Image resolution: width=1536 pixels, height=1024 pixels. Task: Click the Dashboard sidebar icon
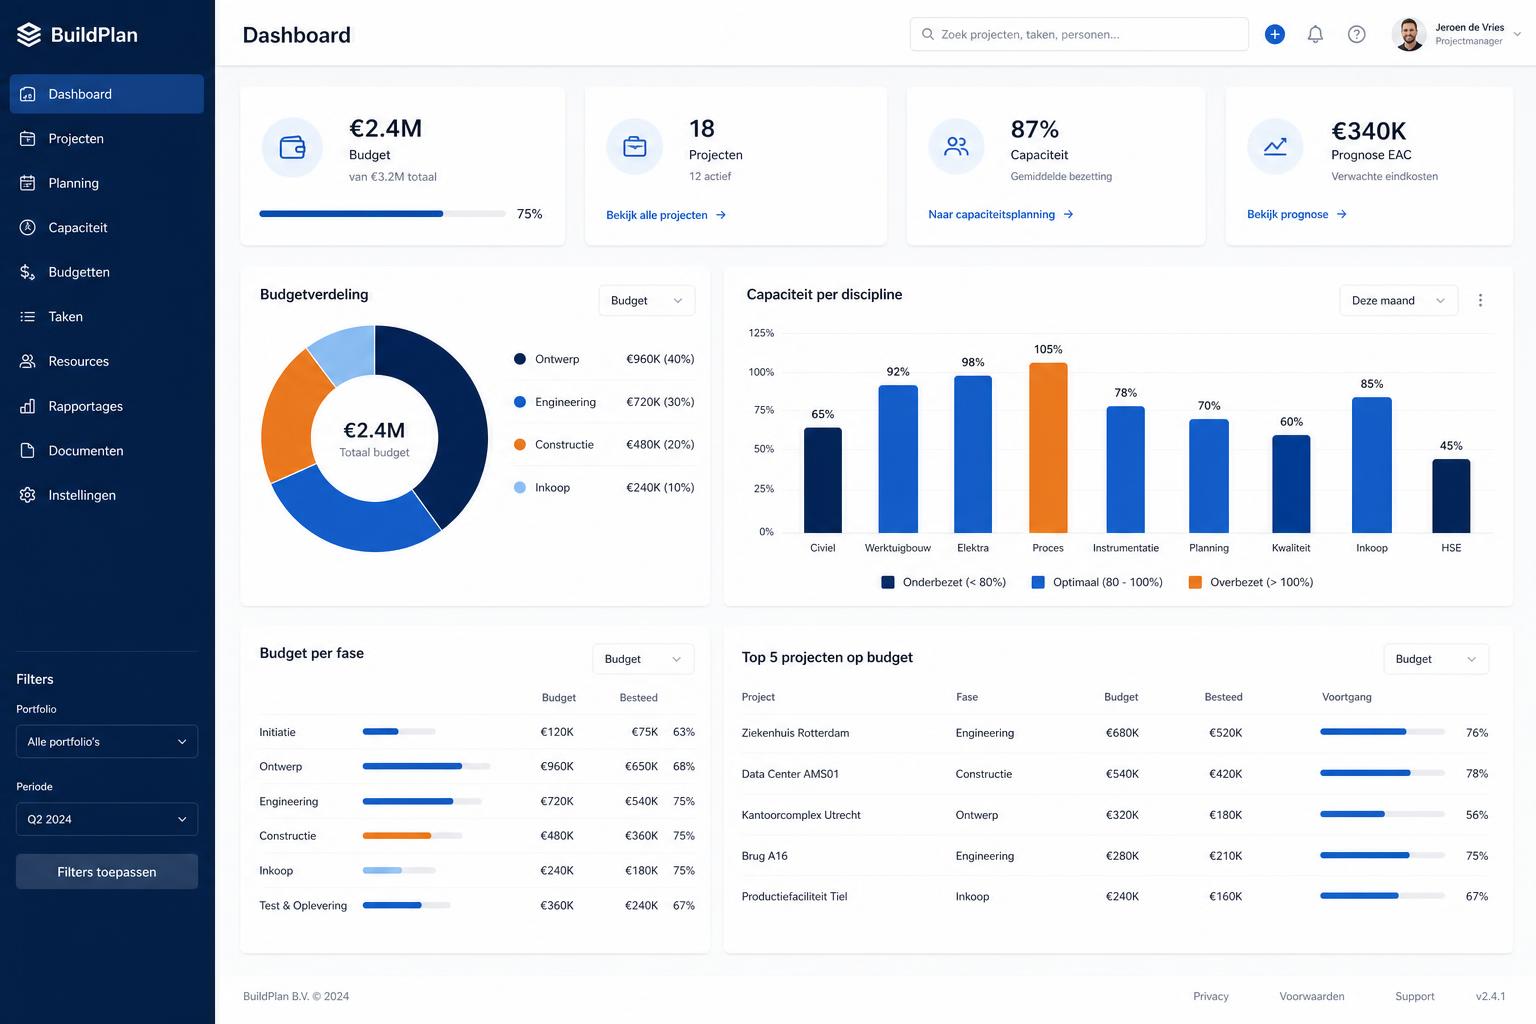28,94
